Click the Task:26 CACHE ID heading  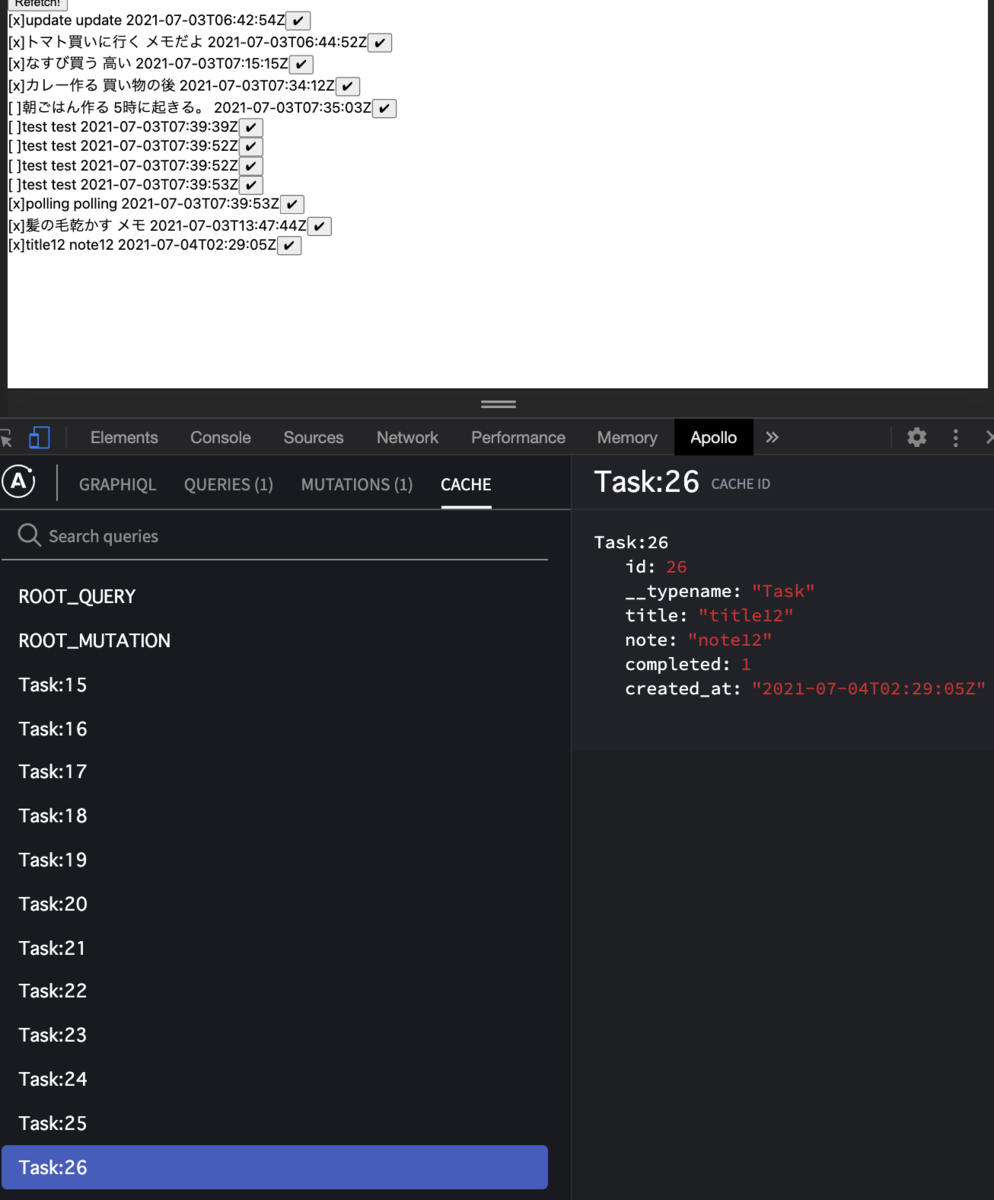(x=682, y=482)
